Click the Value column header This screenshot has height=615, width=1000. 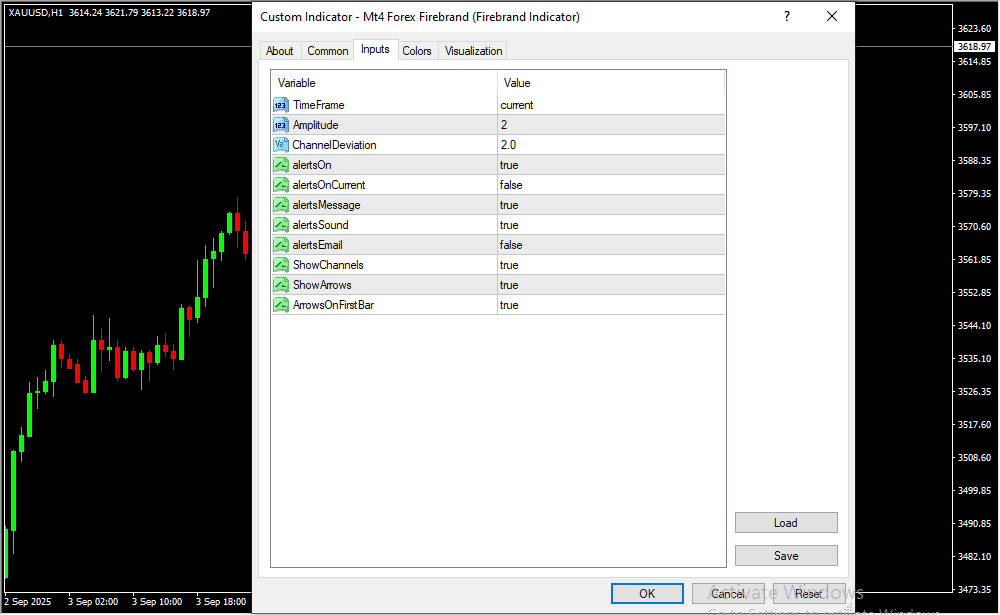(x=610, y=83)
